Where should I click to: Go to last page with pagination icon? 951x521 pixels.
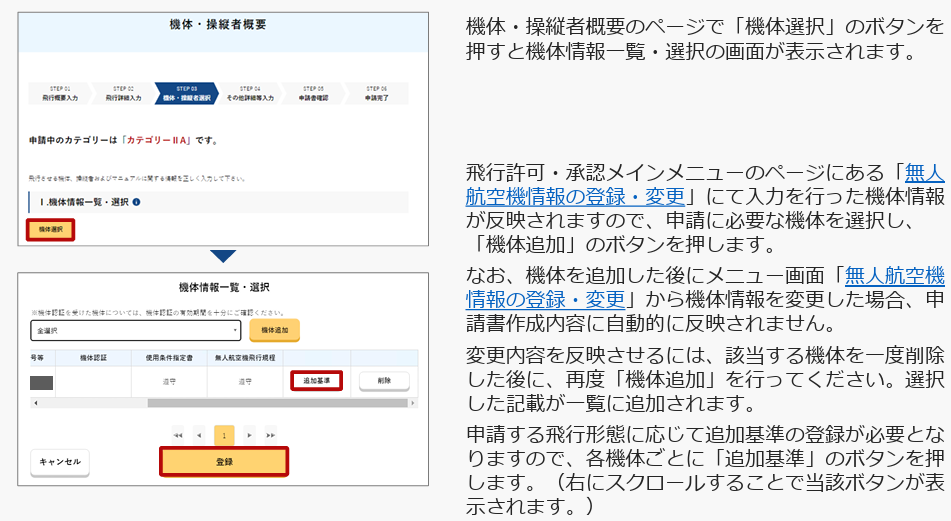coord(271,435)
